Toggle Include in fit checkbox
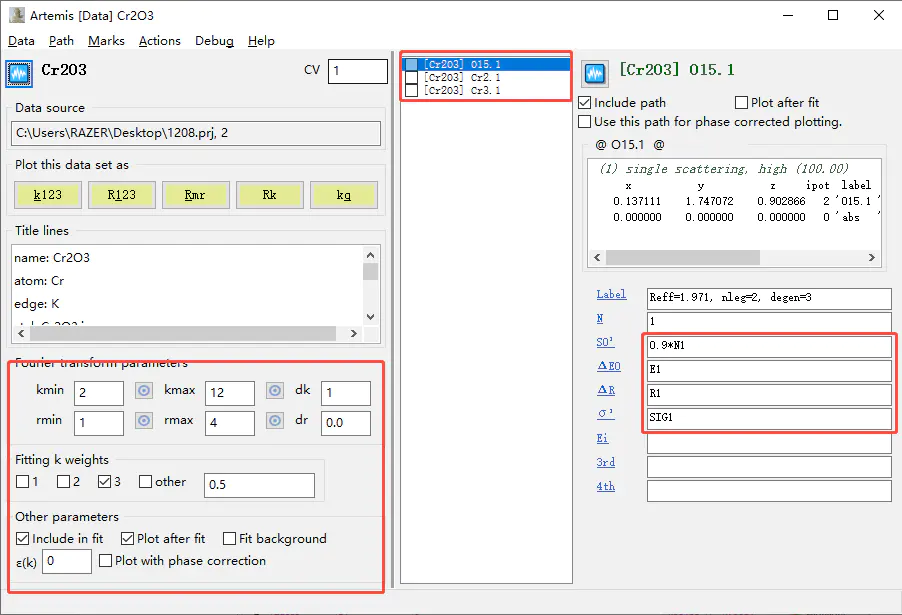This screenshot has height=615, width=902. click(x=22, y=538)
